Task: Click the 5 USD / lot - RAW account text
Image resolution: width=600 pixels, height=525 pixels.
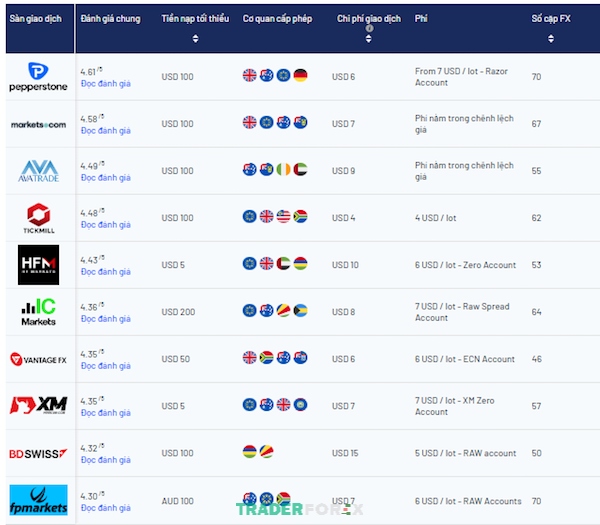Action: point(465,453)
